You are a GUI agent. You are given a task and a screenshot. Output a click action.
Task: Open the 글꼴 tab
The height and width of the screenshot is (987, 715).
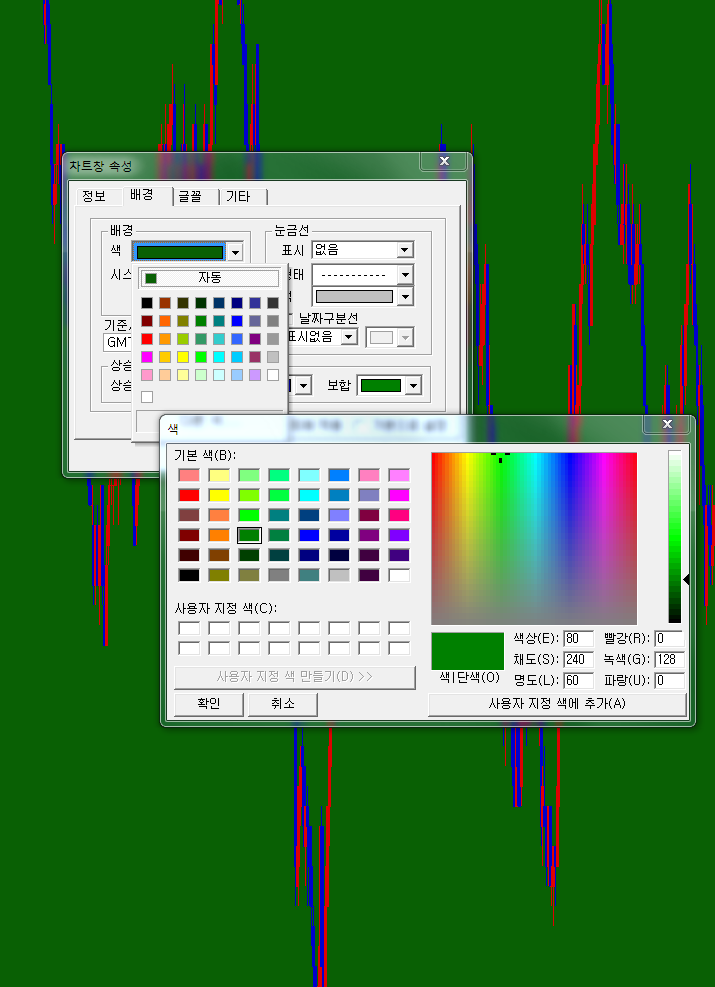pyautogui.click(x=190, y=197)
